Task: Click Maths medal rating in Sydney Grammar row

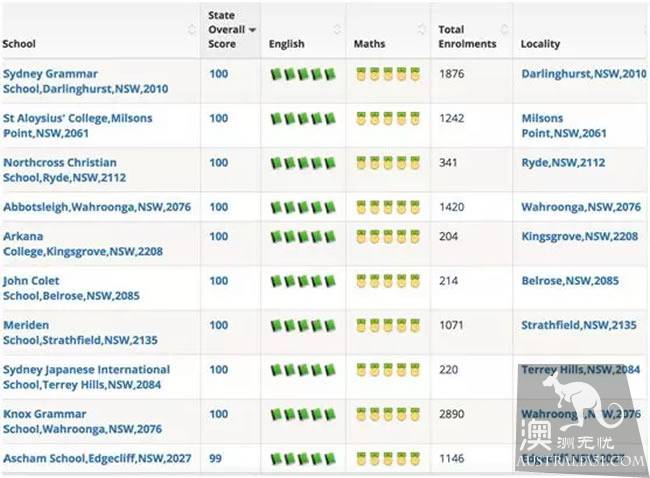Action: 388,74
